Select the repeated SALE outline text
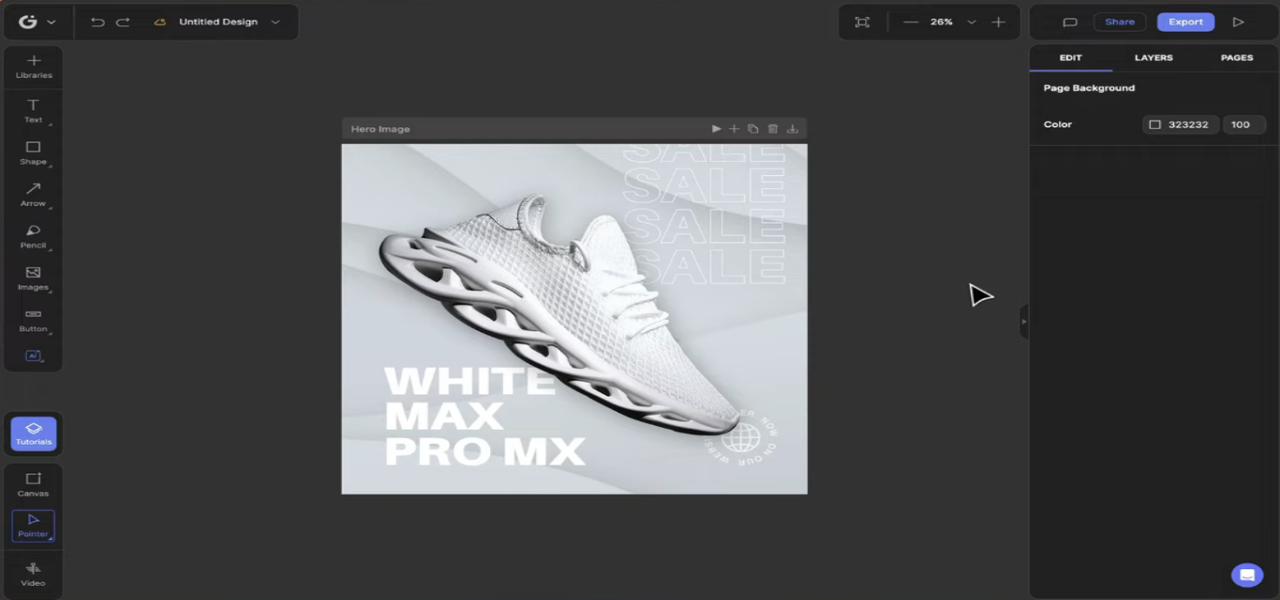Image resolution: width=1280 pixels, height=600 pixels. (704, 215)
